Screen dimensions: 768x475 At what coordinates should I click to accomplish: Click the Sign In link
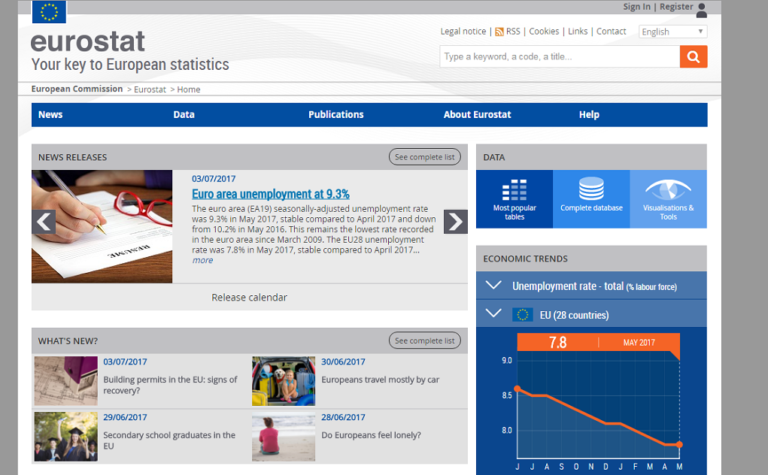click(x=636, y=7)
